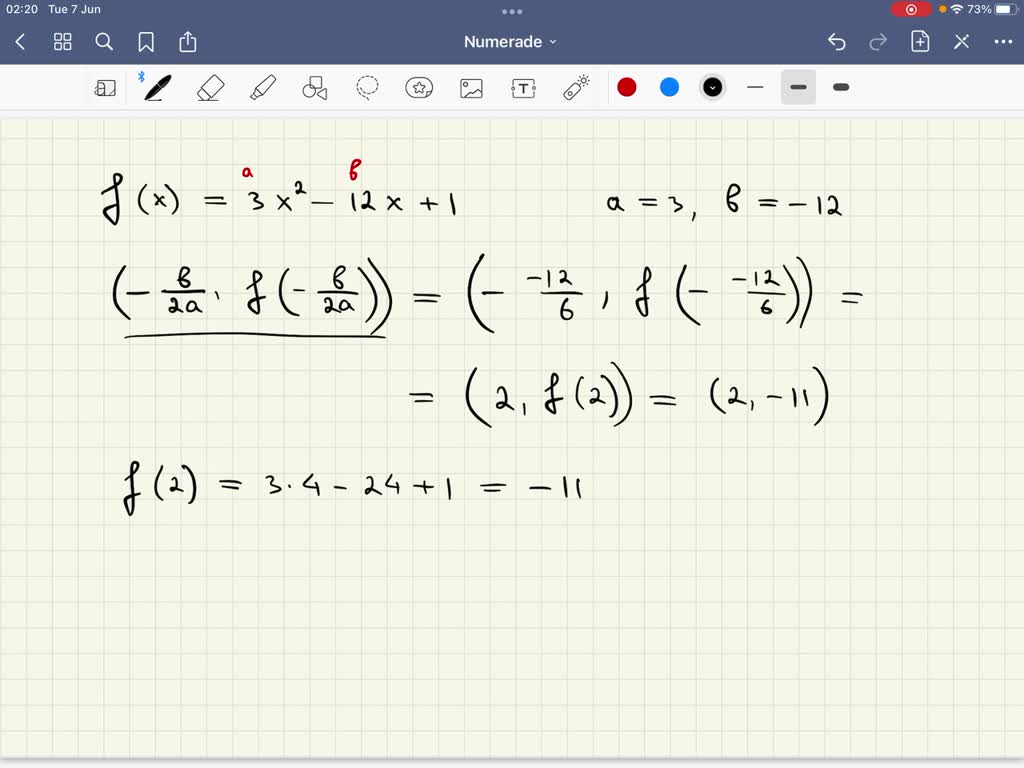
Task: Select the Shapes tool
Action: tap(315, 88)
